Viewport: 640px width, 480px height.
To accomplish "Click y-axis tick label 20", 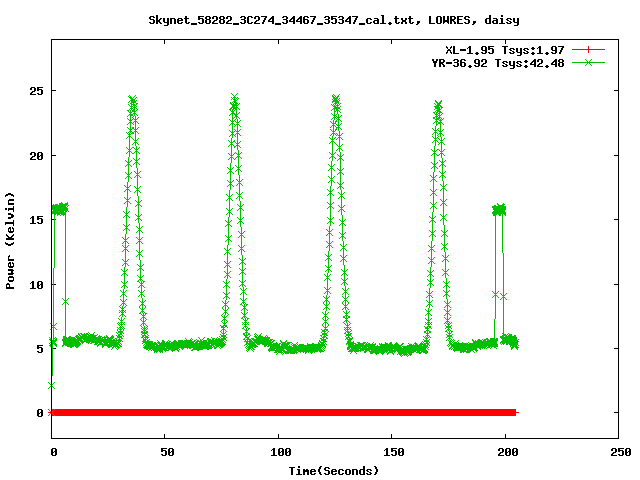I will (36, 156).
